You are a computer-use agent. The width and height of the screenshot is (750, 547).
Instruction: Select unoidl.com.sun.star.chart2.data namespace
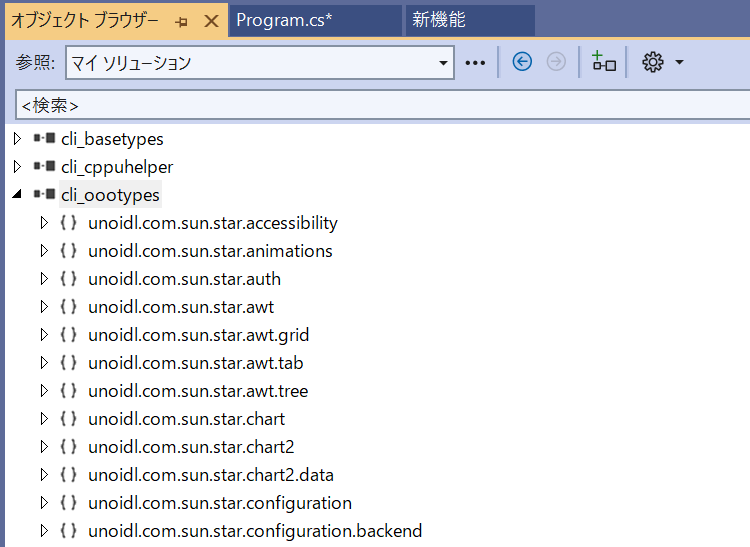point(210,475)
